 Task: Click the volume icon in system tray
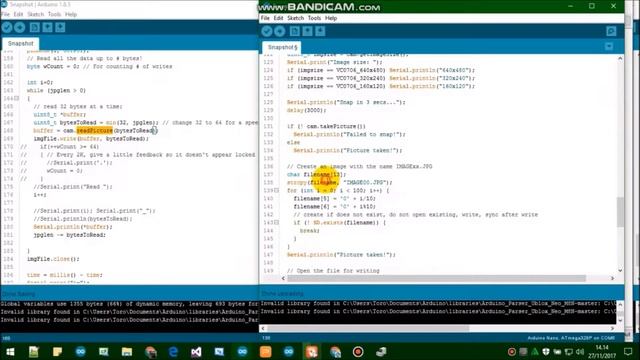pyautogui.click(x=580, y=351)
